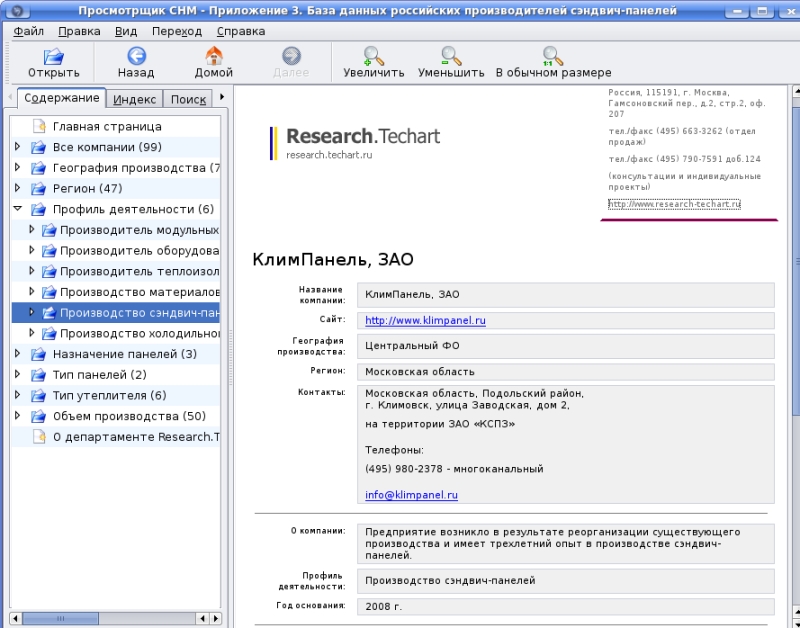Expand Производство сэндвич-пан subnode
800x628 pixels.
coord(32,312)
